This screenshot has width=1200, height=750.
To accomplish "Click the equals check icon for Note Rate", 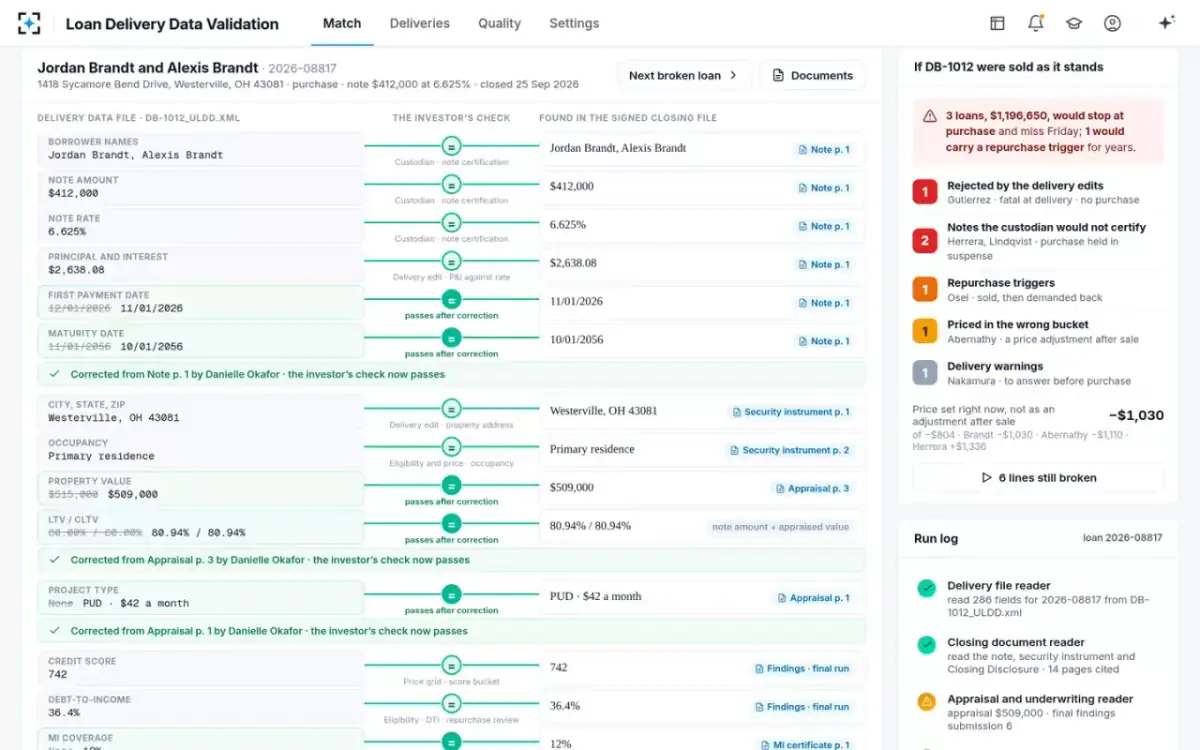I will point(451,222).
